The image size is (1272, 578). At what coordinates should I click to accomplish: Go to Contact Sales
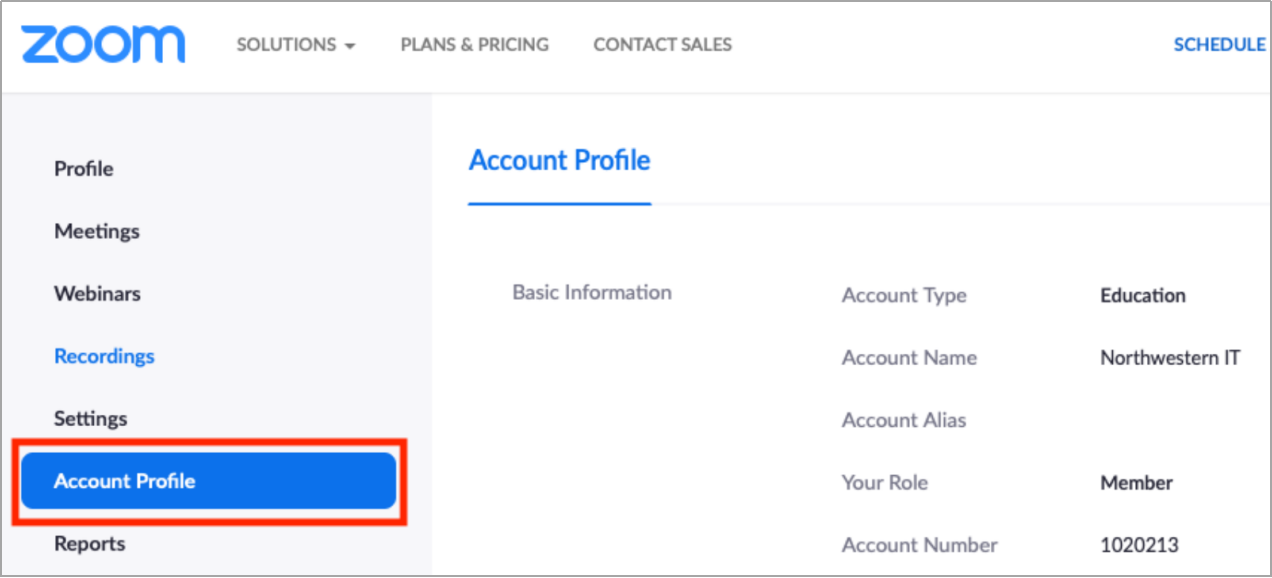point(662,45)
